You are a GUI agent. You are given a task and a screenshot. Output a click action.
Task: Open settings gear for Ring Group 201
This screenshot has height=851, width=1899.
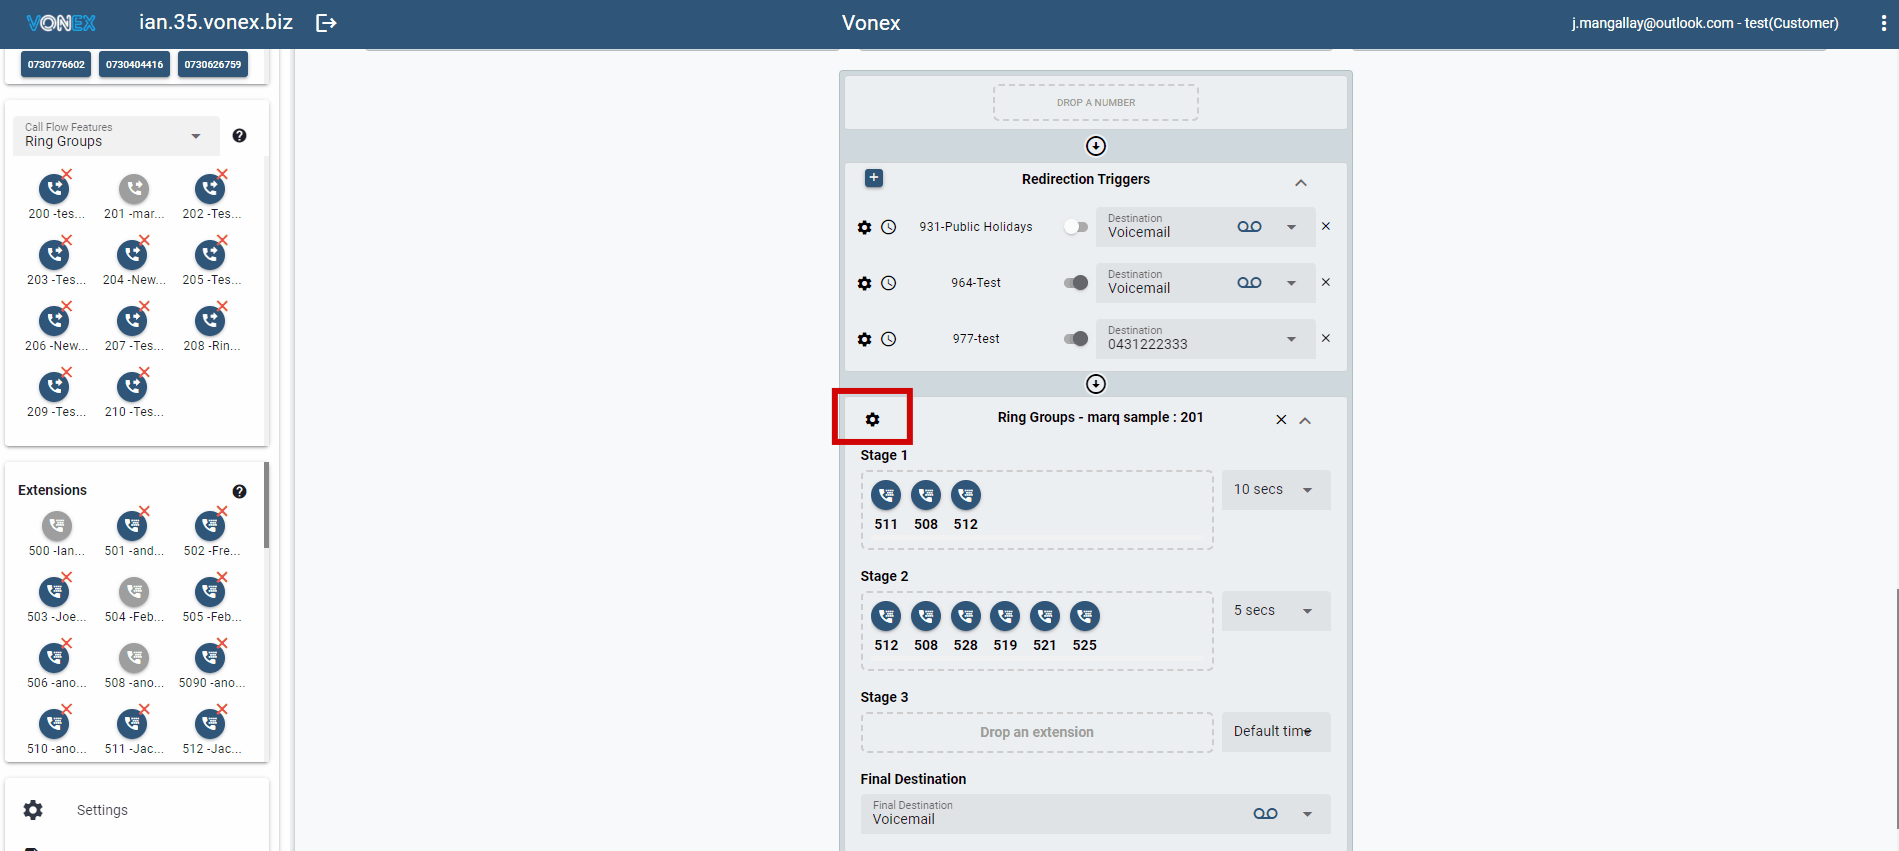pos(872,419)
